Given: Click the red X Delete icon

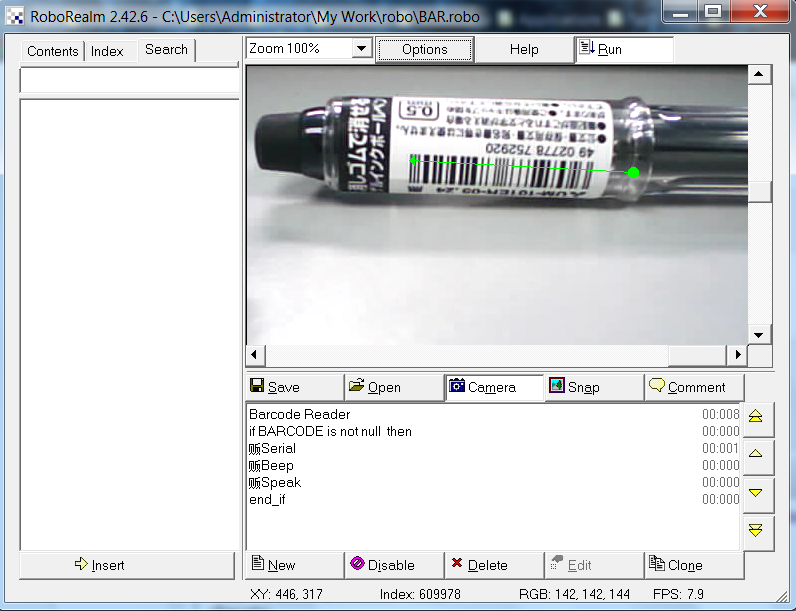Looking at the screenshot, I should tap(457, 563).
